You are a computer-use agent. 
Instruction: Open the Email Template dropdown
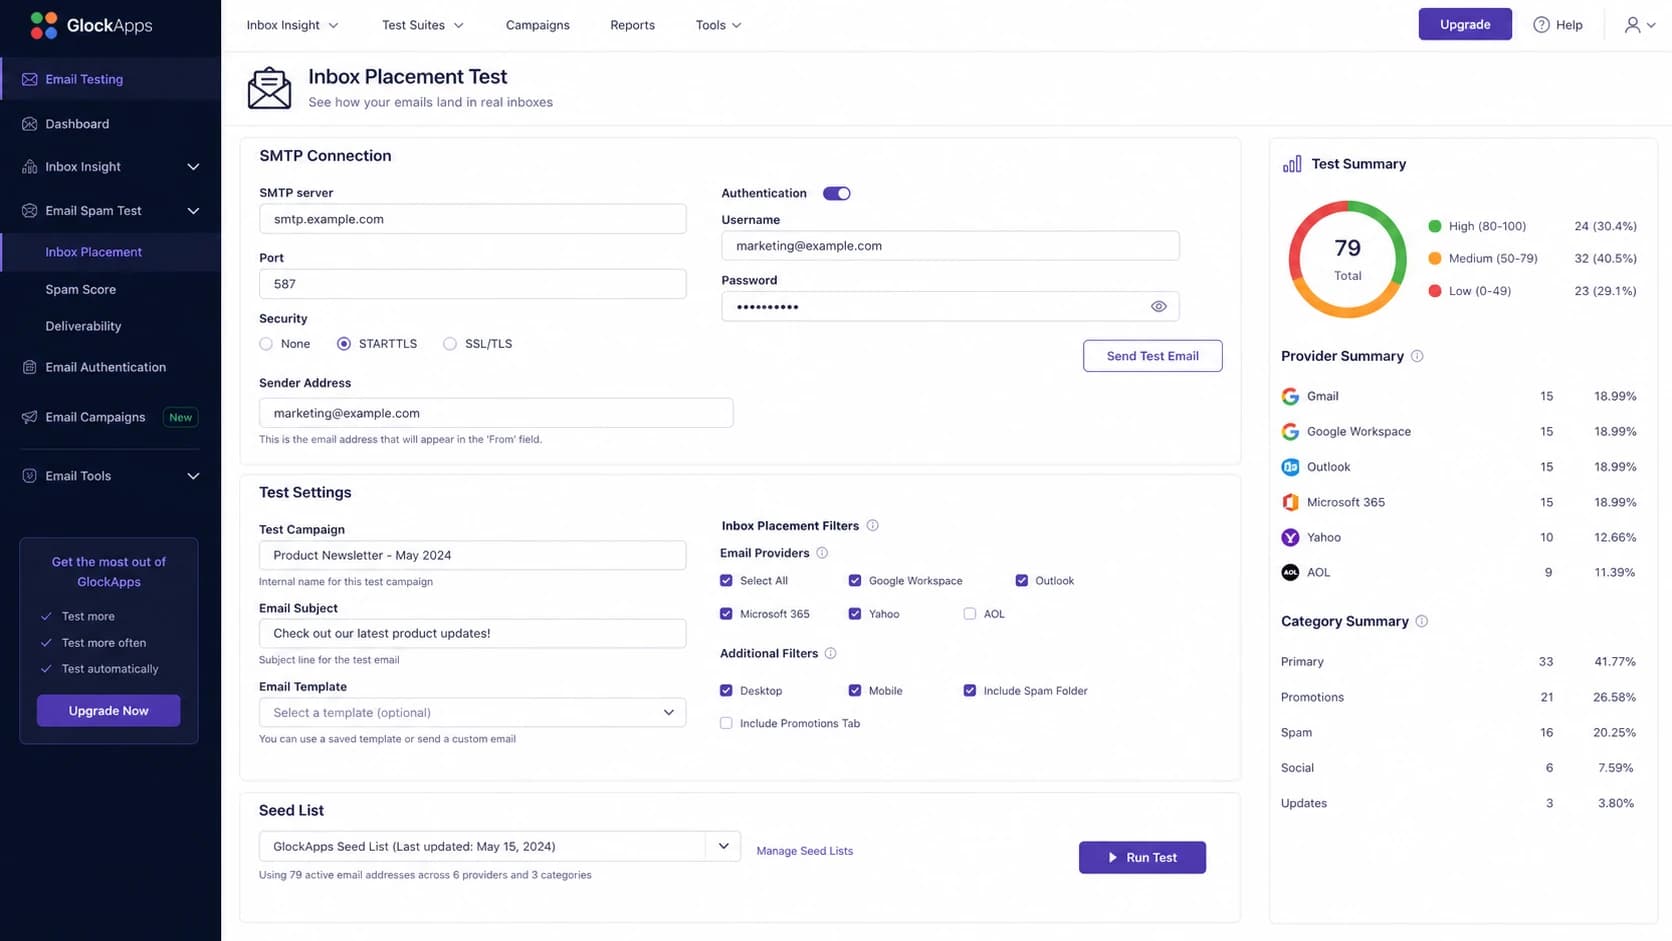click(473, 713)
